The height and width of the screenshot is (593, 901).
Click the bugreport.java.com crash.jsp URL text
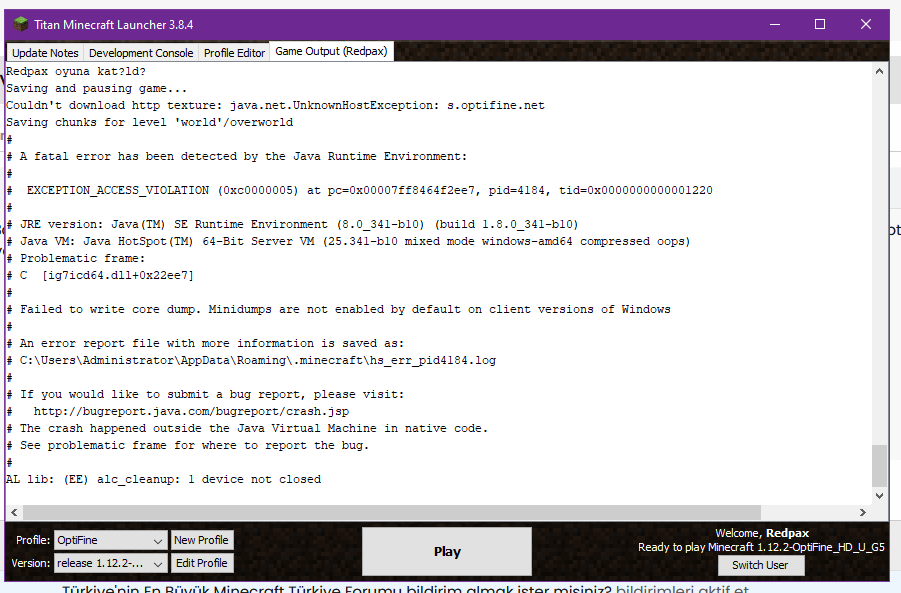click(x=191, y=411)
